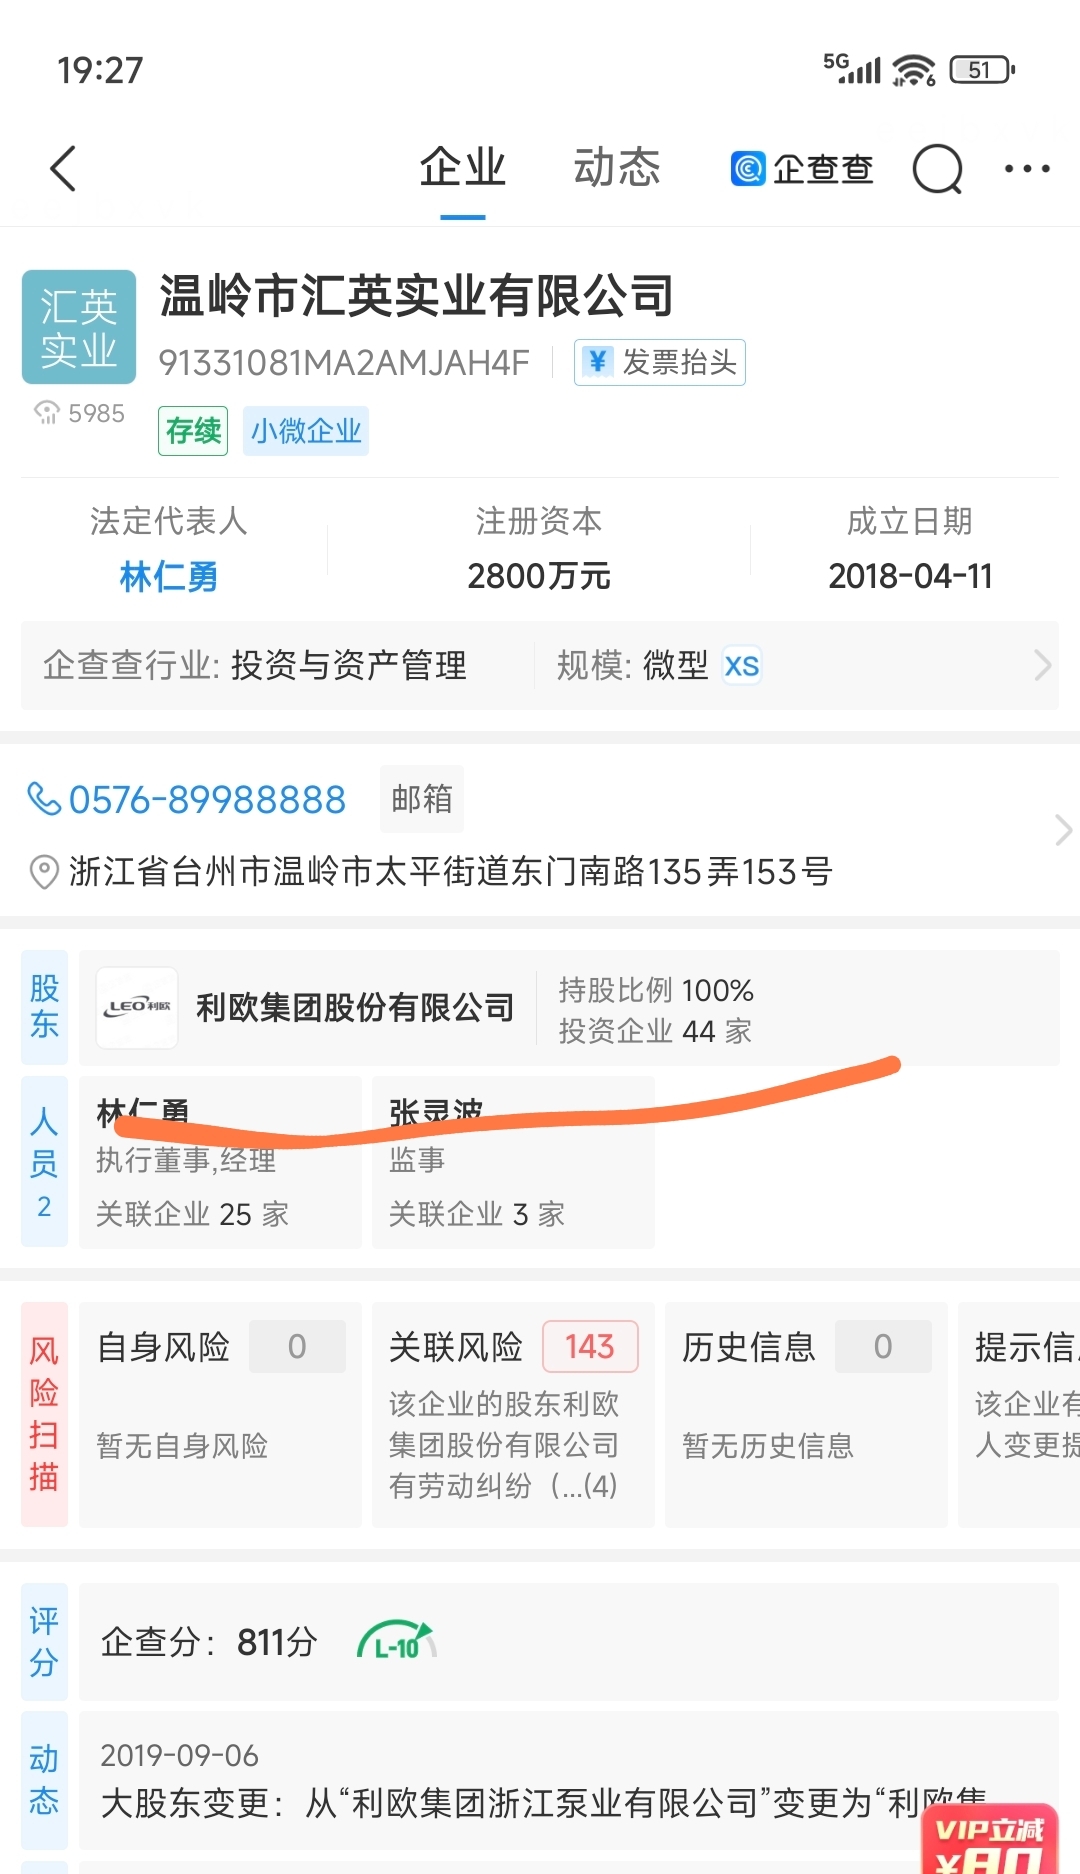
Task: Open the search magnifier icon
Action: [x=938, y=168]
